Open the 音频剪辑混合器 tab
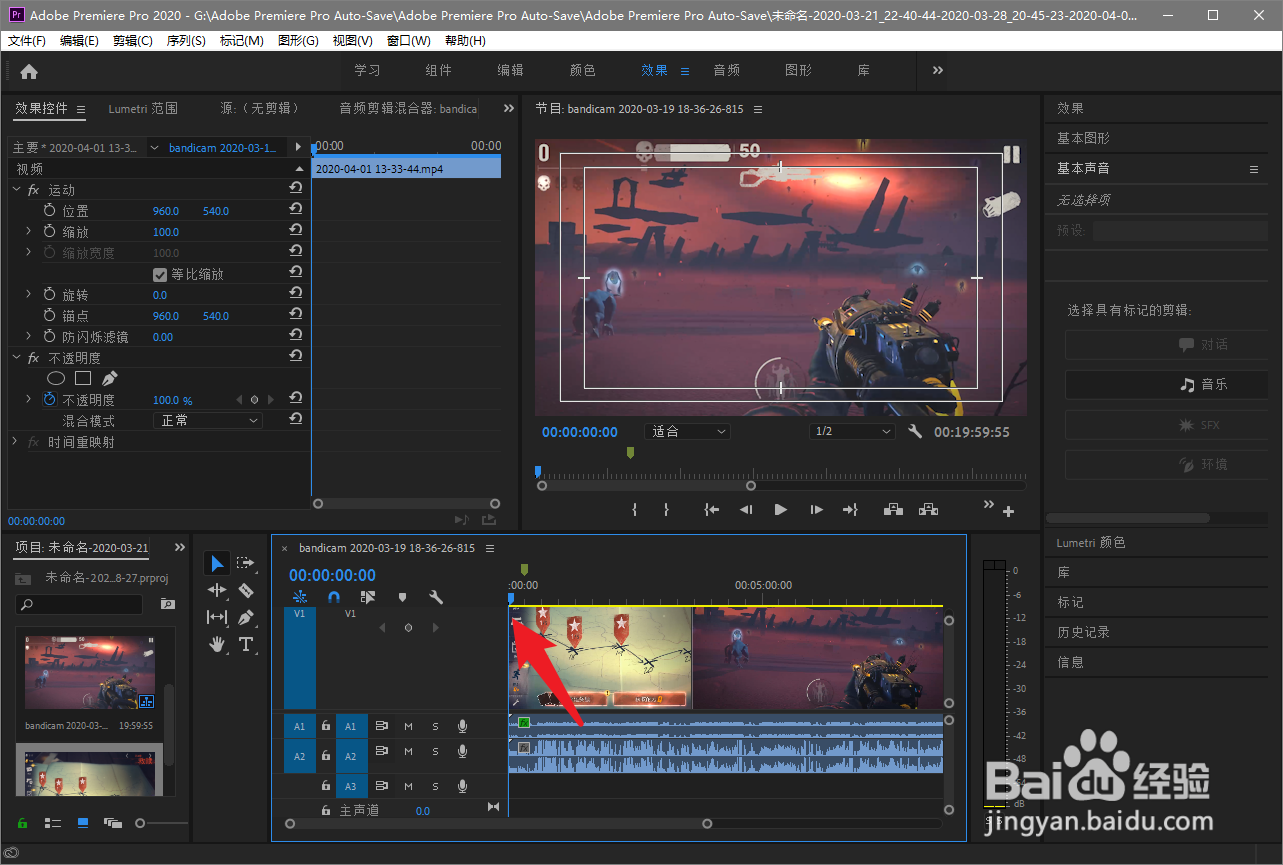 [x=408, y=108]
